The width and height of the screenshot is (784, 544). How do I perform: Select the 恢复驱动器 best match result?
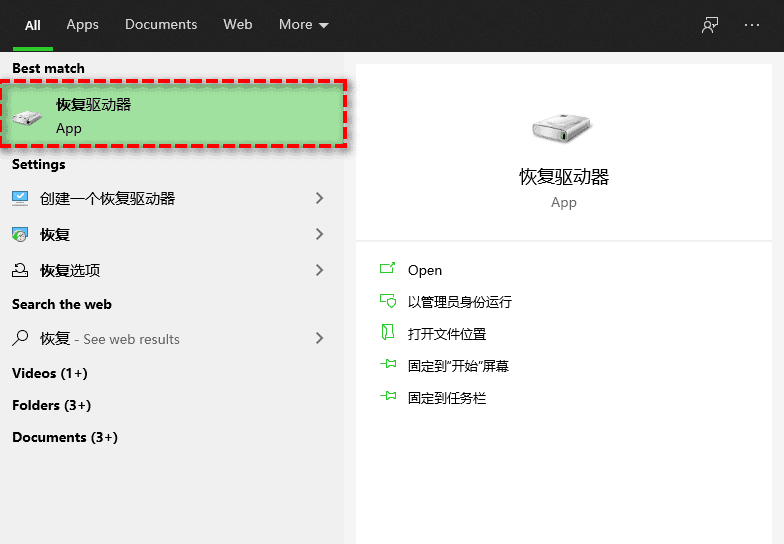coord(173,114)
